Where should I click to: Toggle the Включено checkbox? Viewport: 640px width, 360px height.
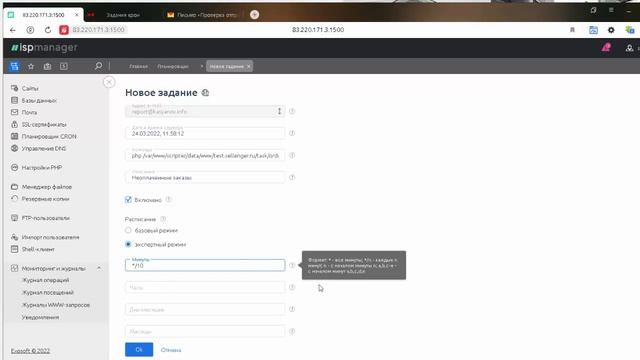(x=128, y=200)
